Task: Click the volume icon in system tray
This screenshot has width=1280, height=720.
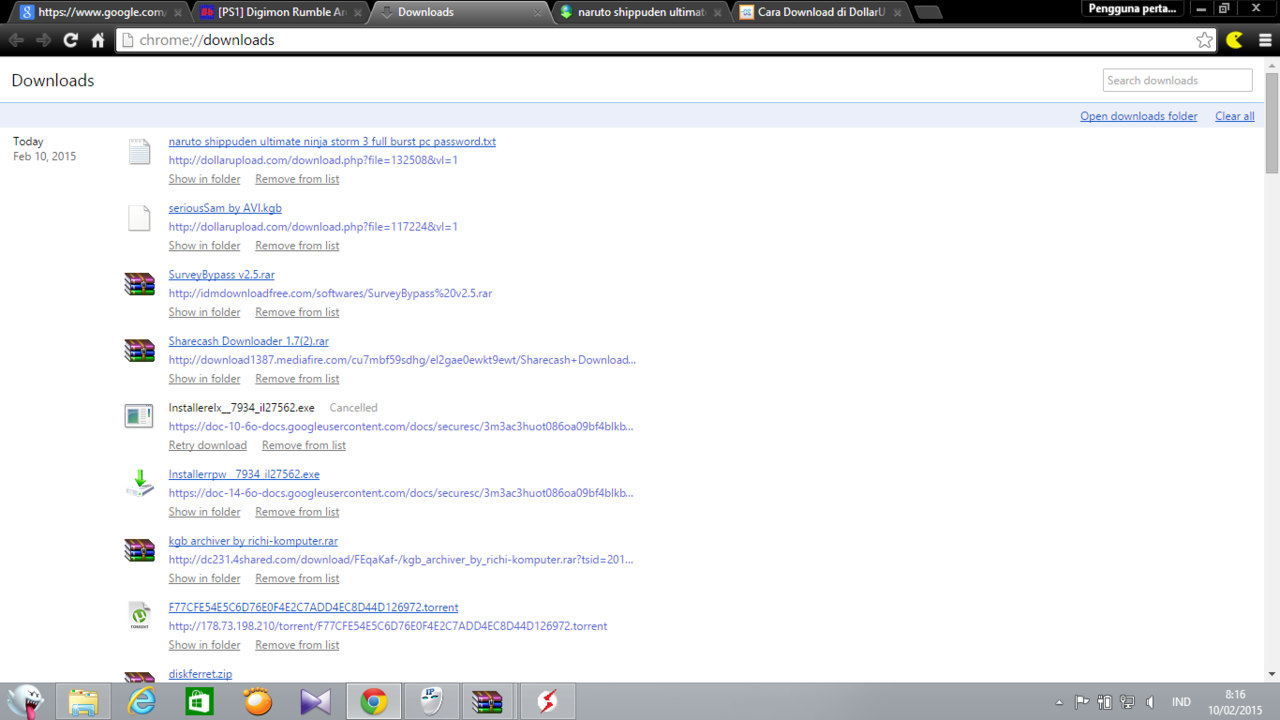Action: coord(1150,702)
